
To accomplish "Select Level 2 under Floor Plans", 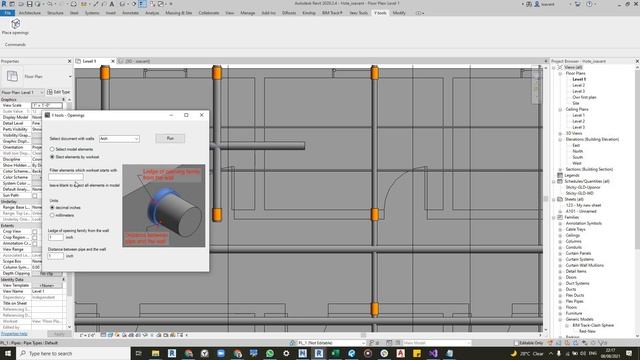I will click(x=578, y=85).
